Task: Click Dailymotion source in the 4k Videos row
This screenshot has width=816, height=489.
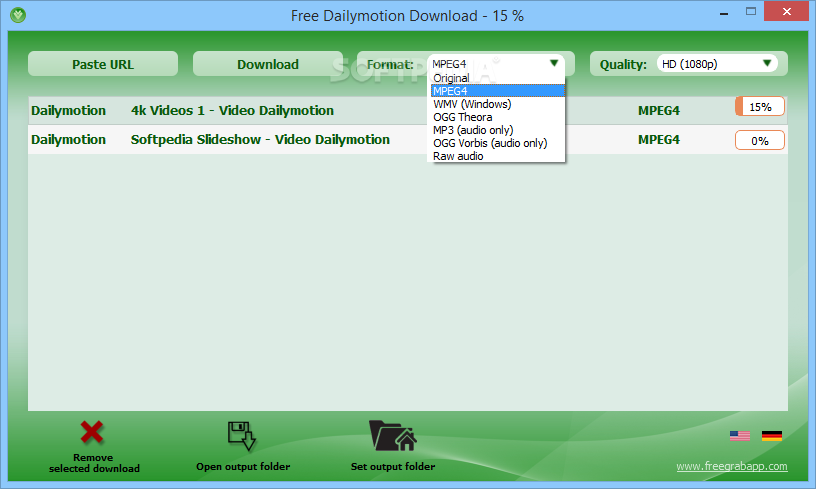Action: (68, 111)
